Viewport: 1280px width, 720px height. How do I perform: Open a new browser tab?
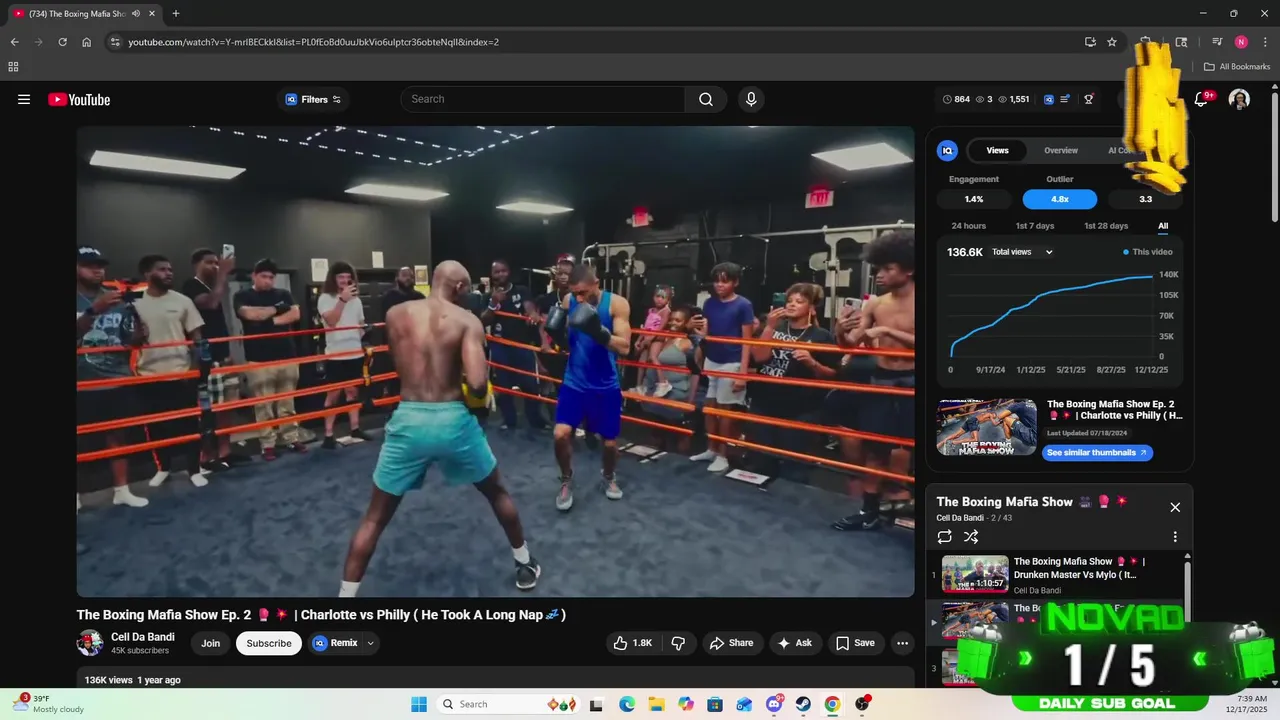click(176, 13)
